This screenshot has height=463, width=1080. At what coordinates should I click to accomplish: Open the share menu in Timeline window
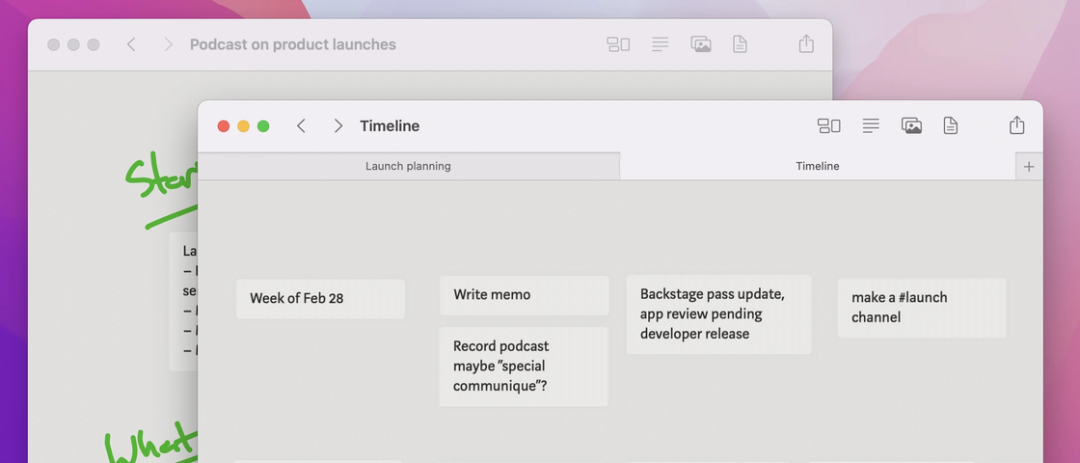pos(1017,126)
